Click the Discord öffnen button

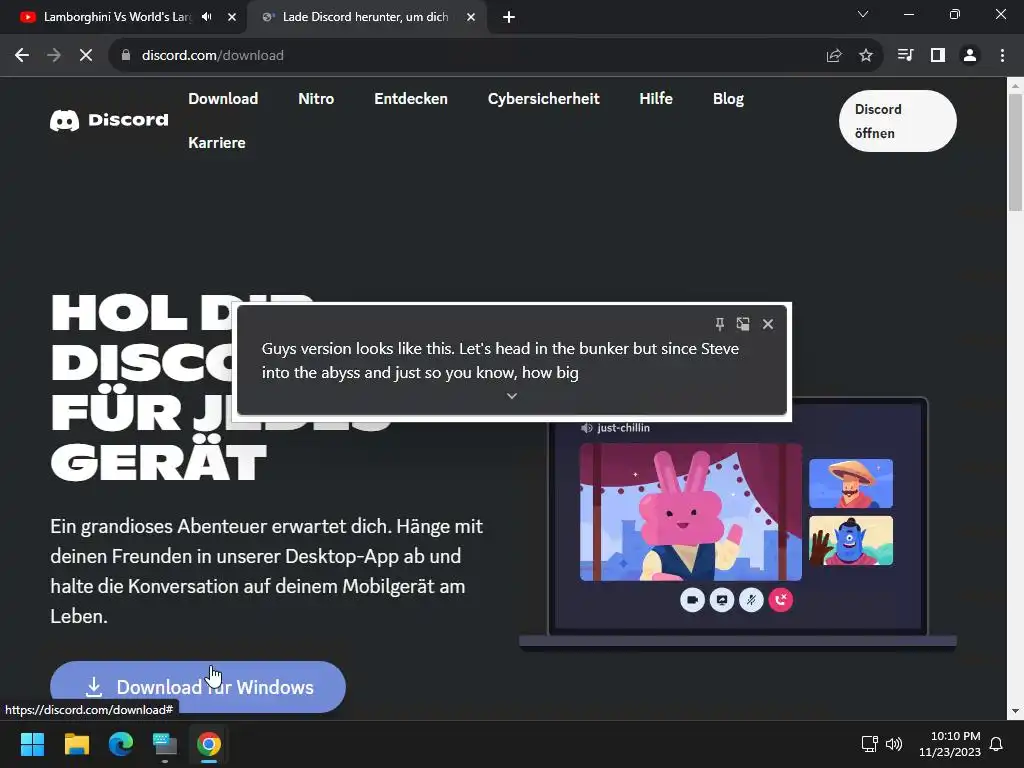897,121
